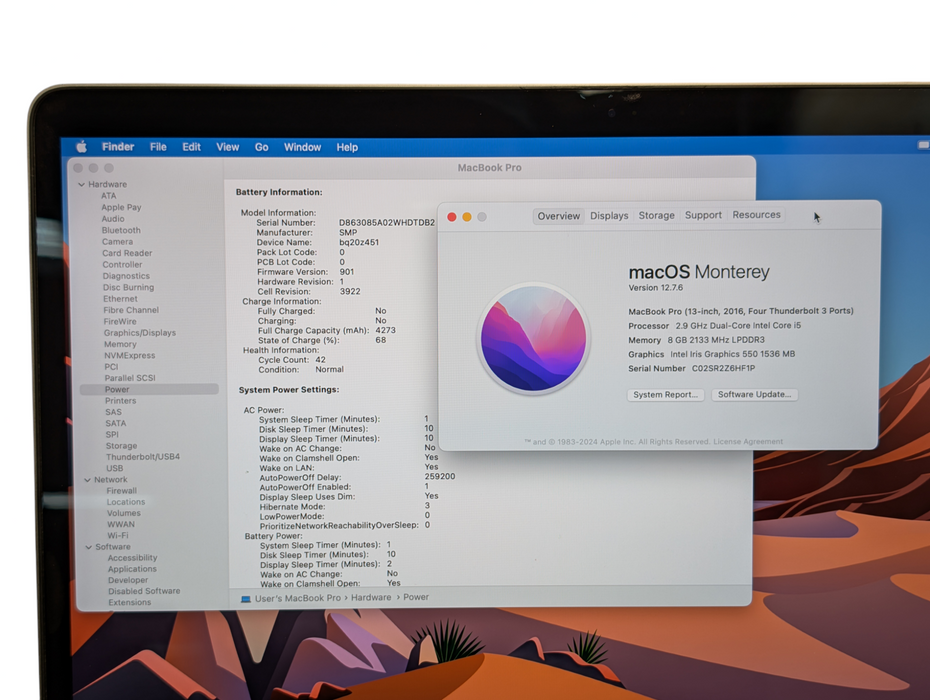
Task: Select Firewall under Network
Action: point(122,491)
